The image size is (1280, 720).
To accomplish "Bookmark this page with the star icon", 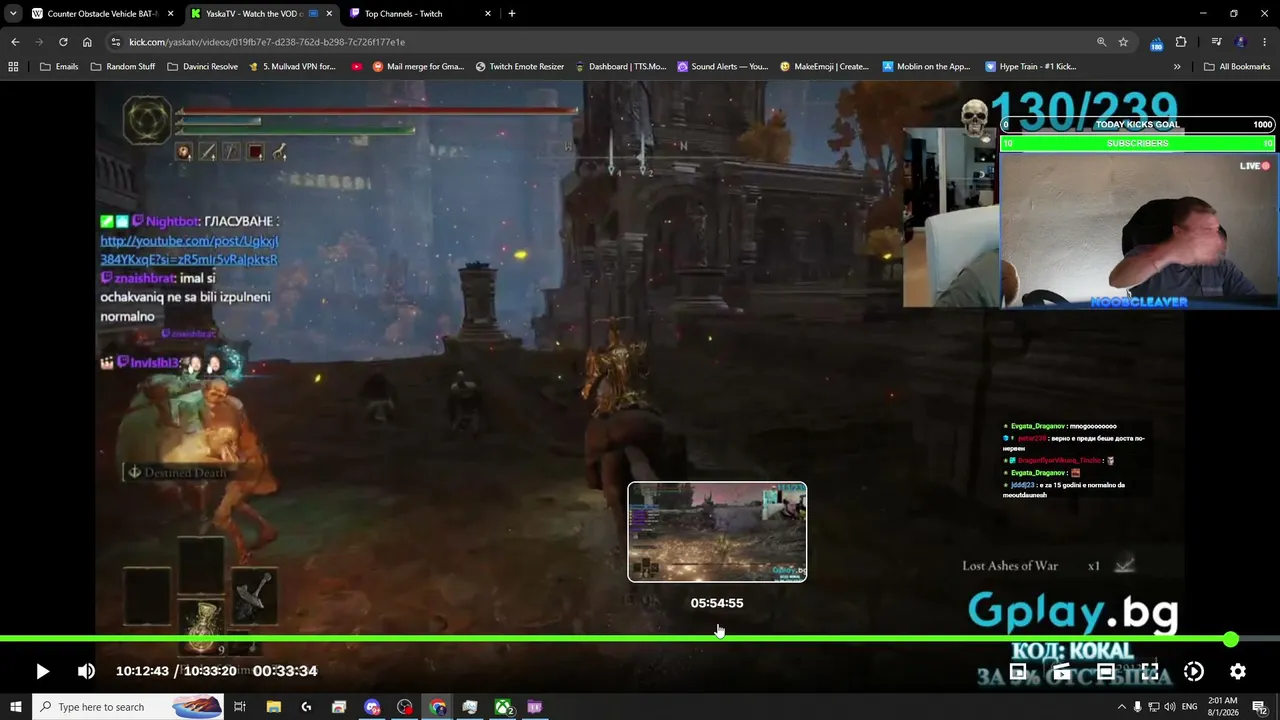I will pos(1123,42).
